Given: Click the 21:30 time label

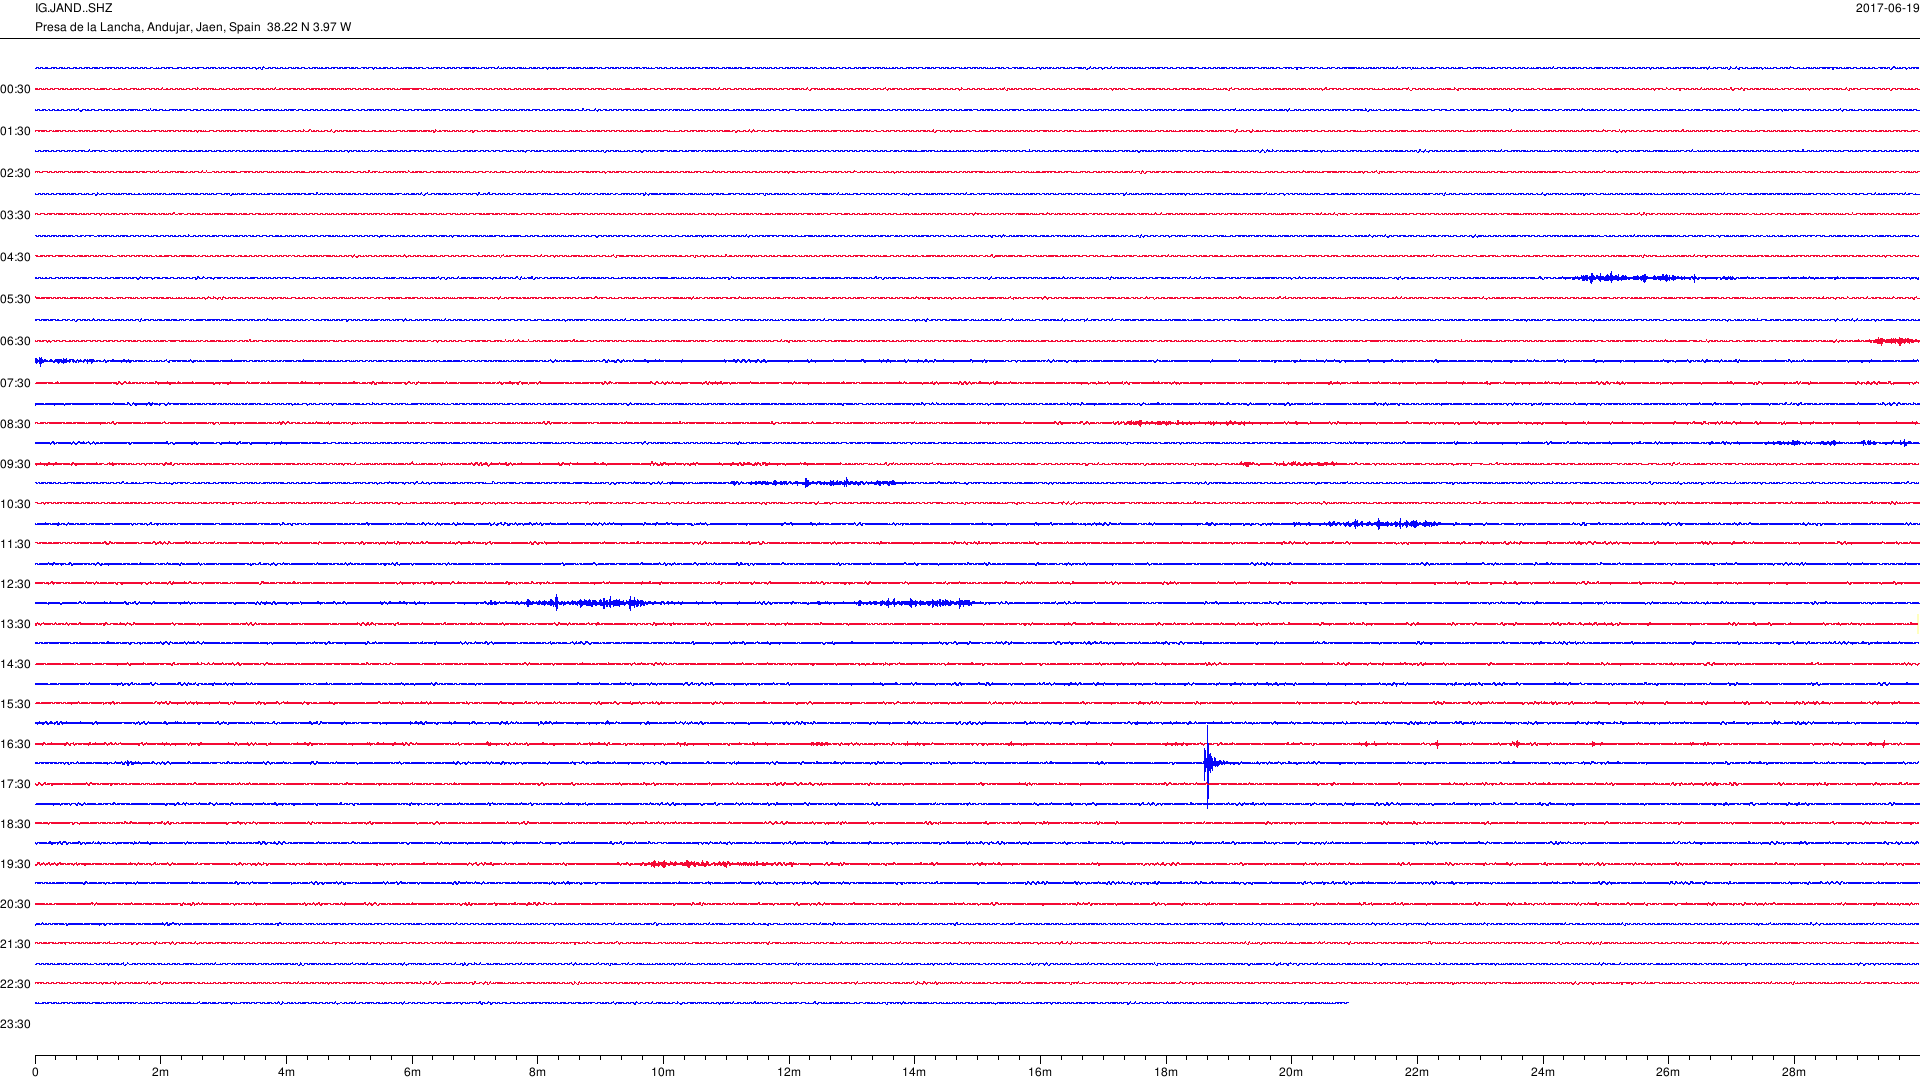Looking at the screenshot, I should click(x=16, y=945).
